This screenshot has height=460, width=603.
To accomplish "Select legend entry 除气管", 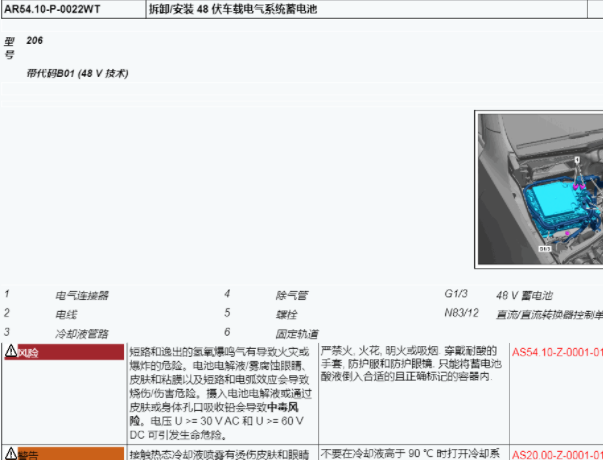I will click(x=292, y=295).
